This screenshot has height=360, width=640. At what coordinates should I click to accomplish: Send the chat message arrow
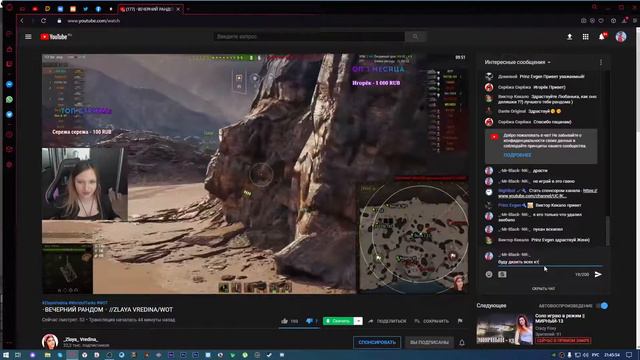598,274
